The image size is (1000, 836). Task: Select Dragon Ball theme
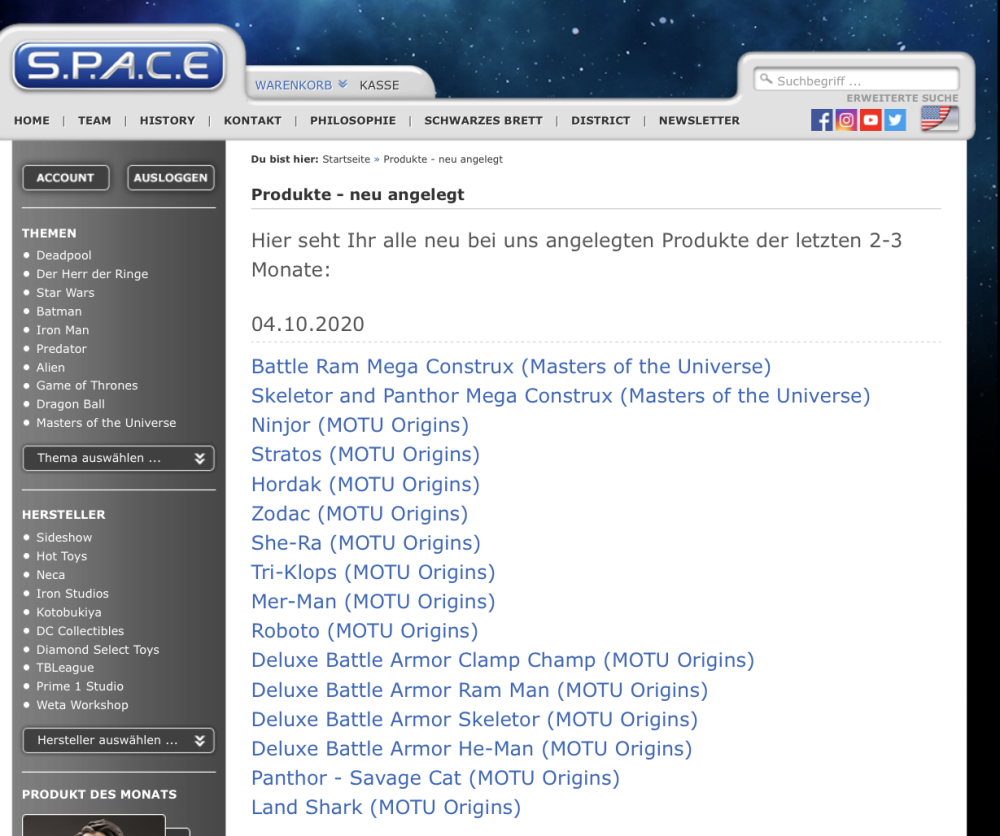tap(70, 404)
